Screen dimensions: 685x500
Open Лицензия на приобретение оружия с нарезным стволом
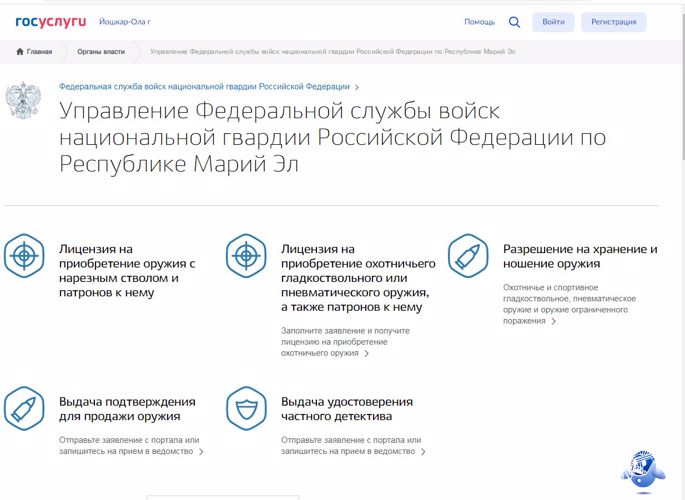[x=127, y=271]
